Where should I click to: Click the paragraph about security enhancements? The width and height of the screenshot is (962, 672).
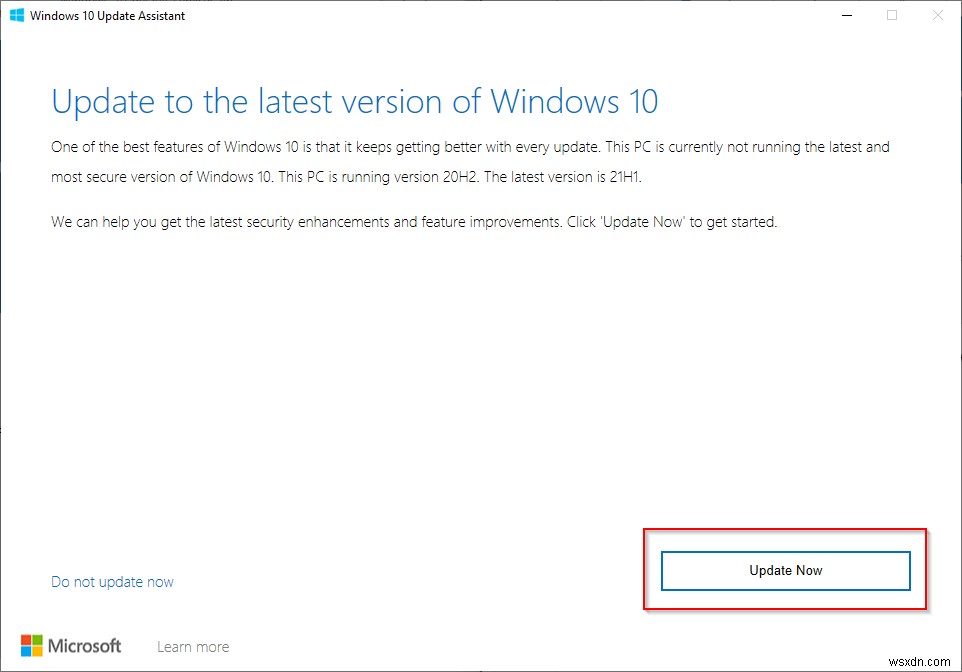(413, 221)
